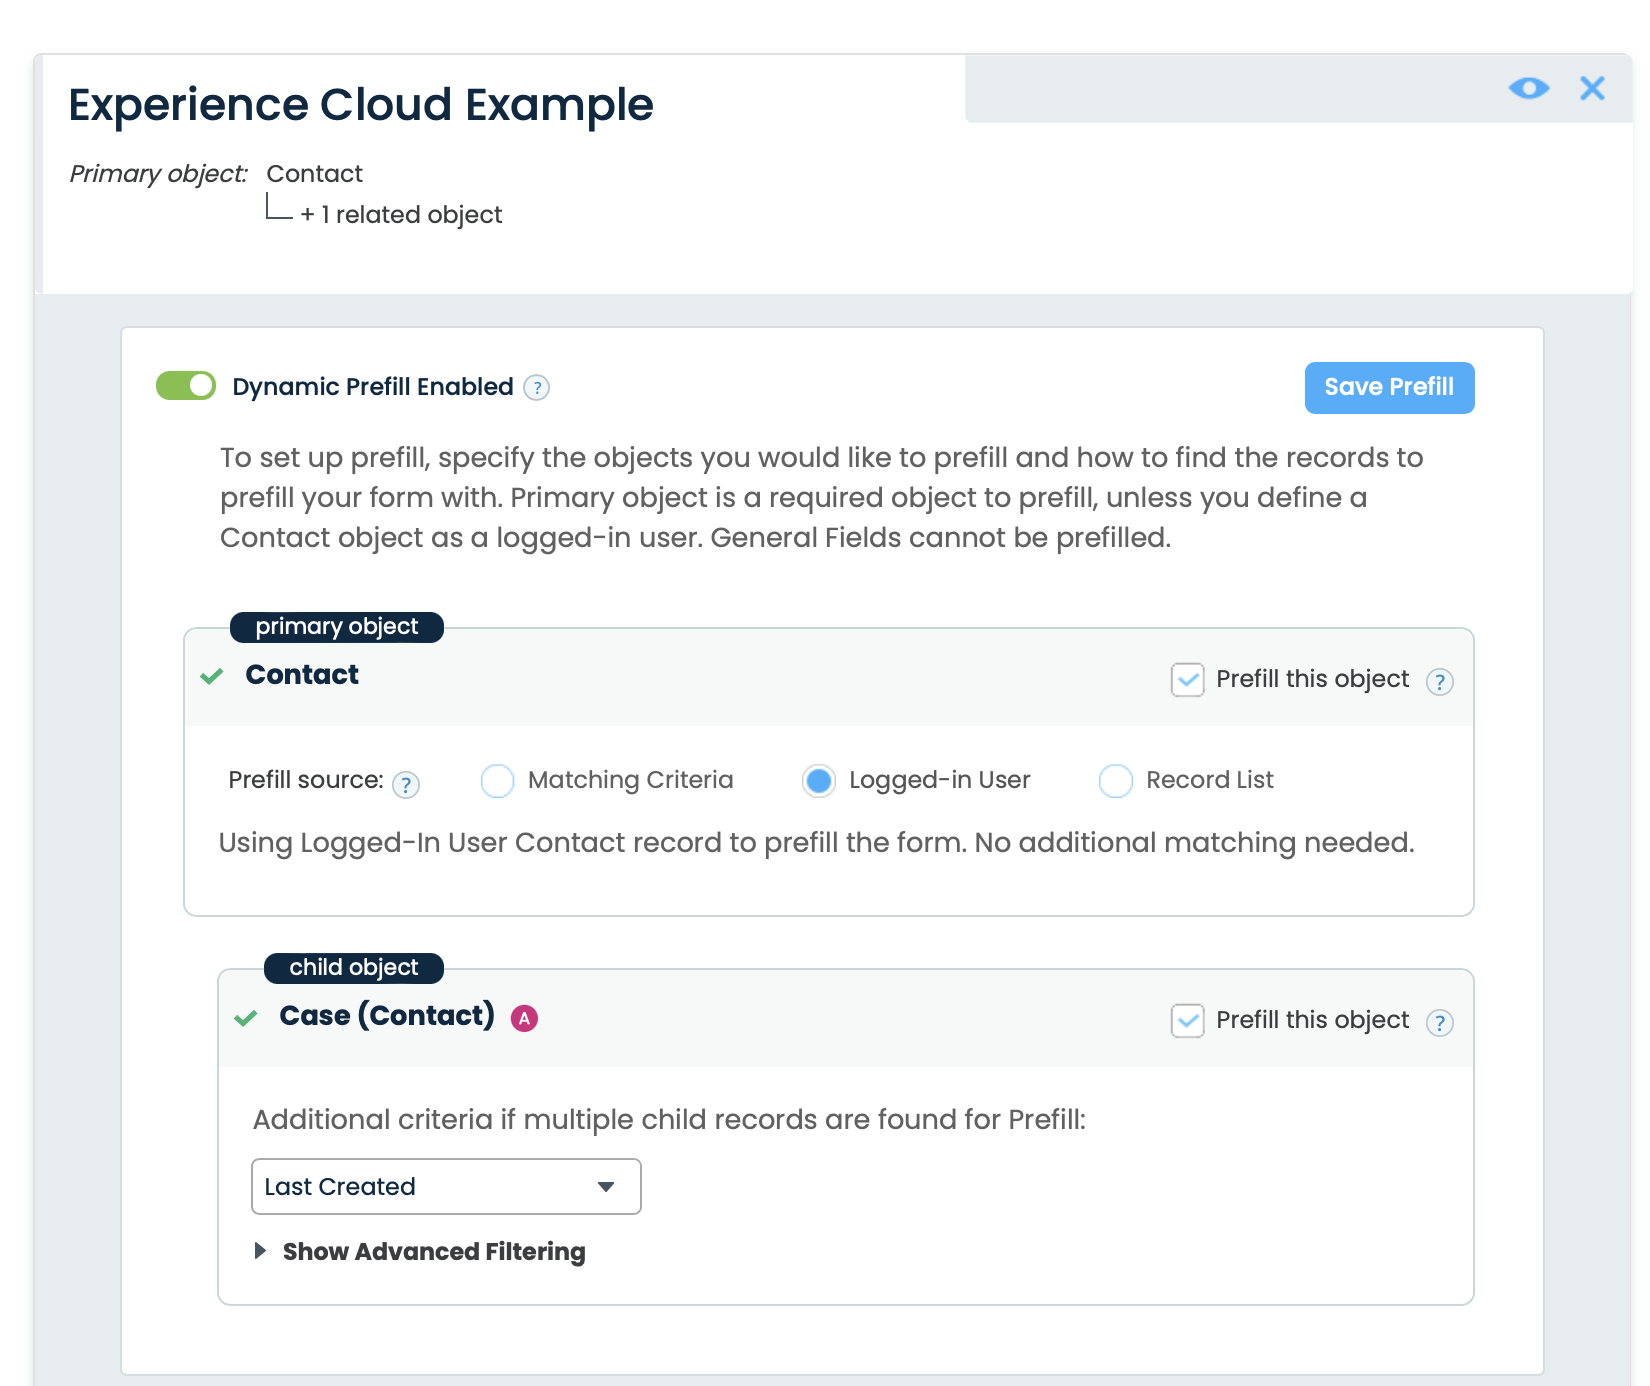Click help icon for Case Prefill this object
The image size is (1650, 1386).
pyautogui.click(x=1439, y=1023)
